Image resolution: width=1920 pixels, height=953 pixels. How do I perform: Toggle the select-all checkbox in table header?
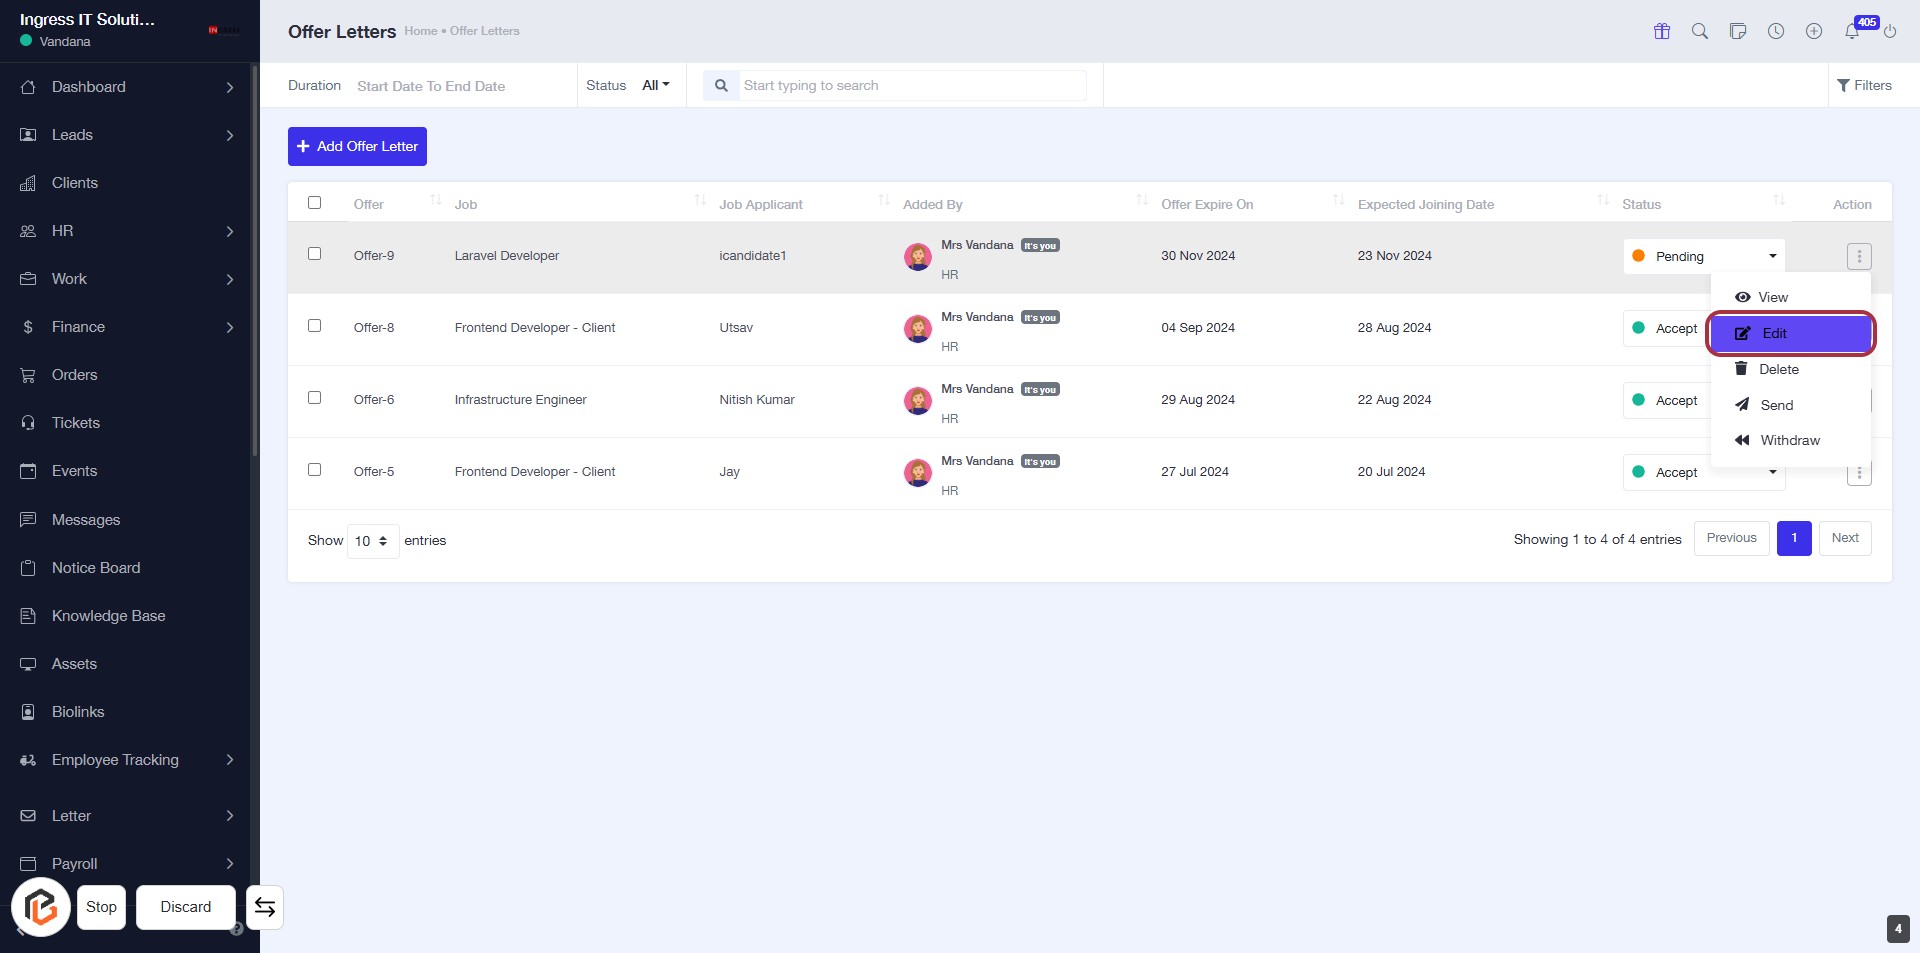click(x=315, y=203)
